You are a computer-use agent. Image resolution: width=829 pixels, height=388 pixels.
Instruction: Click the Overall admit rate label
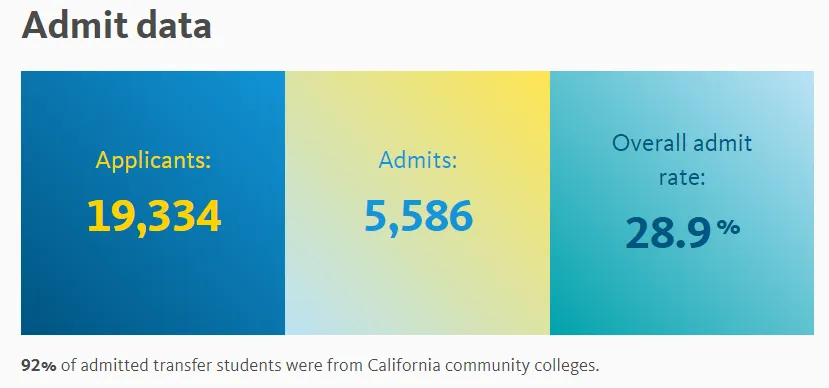click(682, 160)
